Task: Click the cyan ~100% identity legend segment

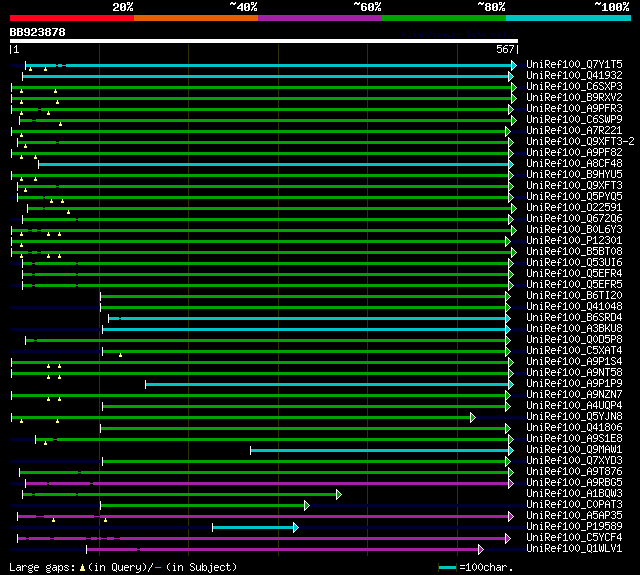Action: coord(569,18)
